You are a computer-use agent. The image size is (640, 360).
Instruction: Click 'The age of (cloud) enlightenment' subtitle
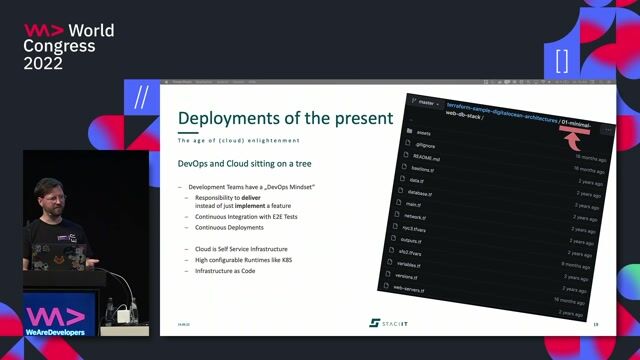tap(239, 140)
